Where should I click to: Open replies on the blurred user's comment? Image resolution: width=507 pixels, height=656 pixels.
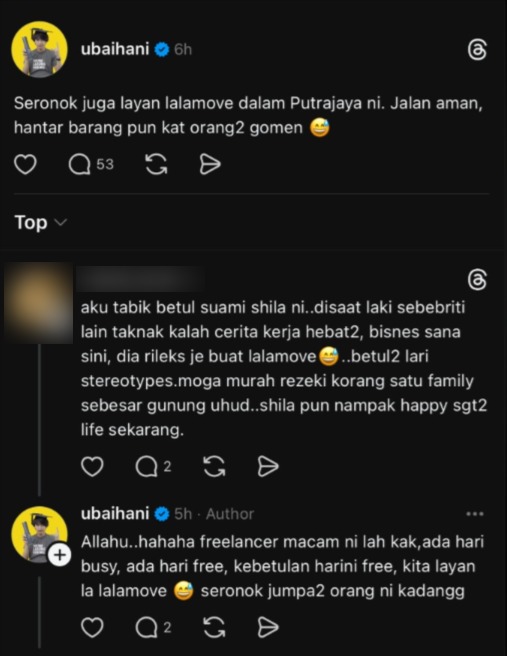coord(154,466)
